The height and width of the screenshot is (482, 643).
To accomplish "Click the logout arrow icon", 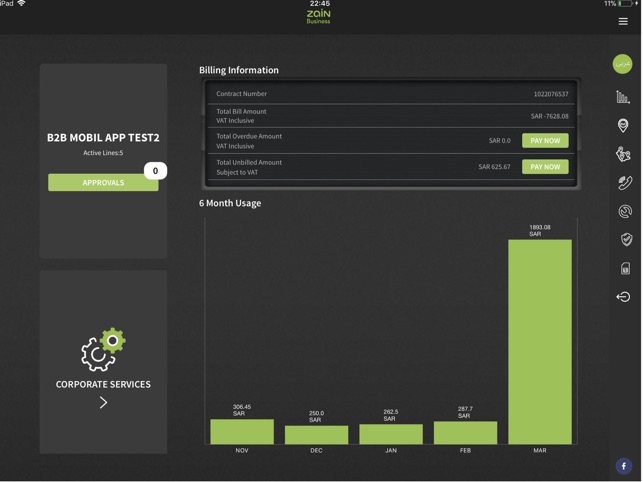I will tap(623, 297).
